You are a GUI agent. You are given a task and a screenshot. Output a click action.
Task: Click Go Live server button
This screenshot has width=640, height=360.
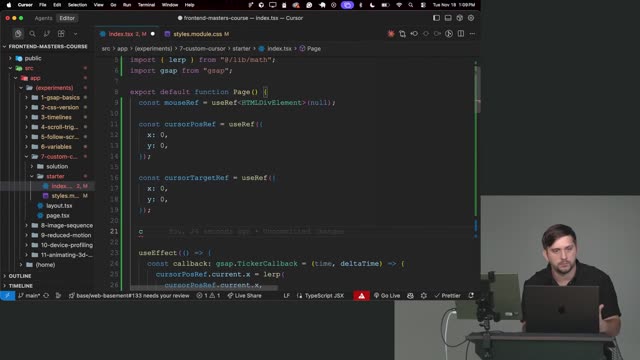[387, 296]
